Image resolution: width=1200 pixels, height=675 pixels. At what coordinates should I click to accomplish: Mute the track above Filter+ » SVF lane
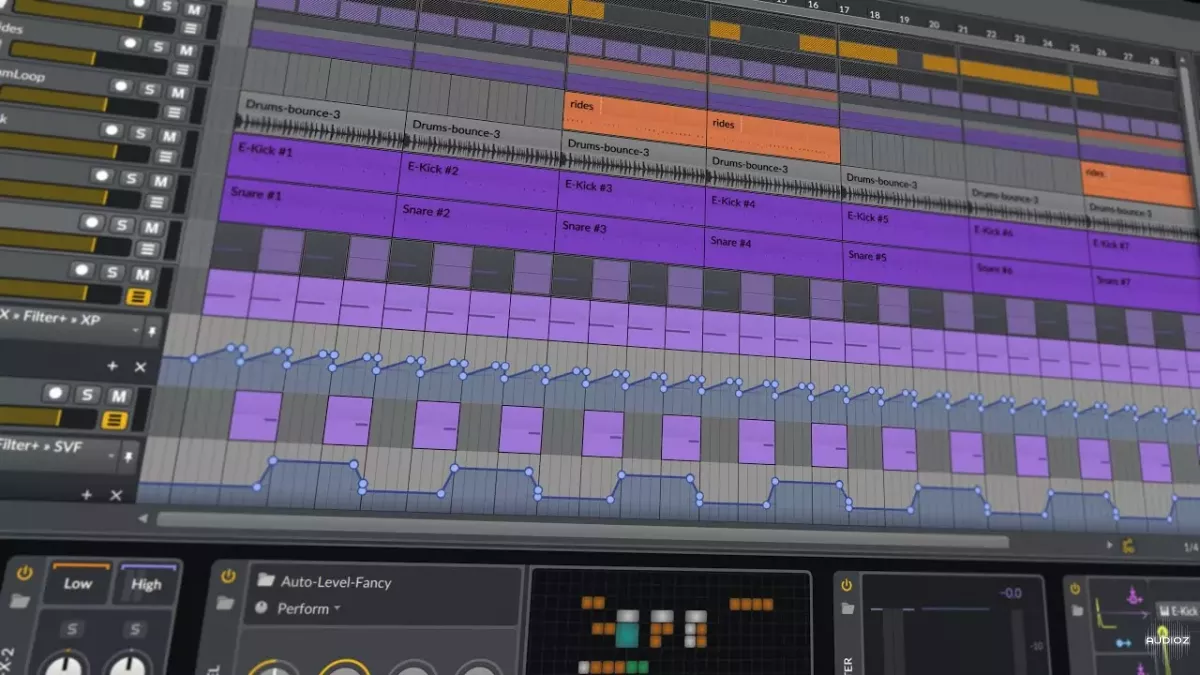coord(119,395)
